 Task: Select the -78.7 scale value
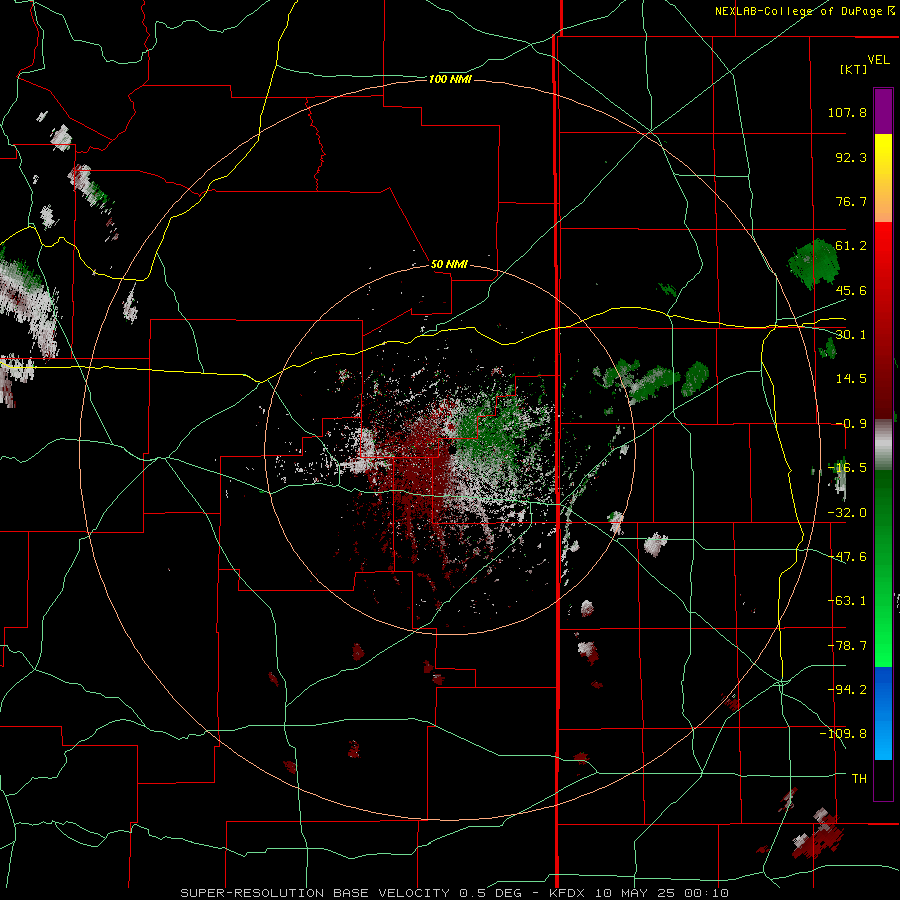click(x=847, y=646)
